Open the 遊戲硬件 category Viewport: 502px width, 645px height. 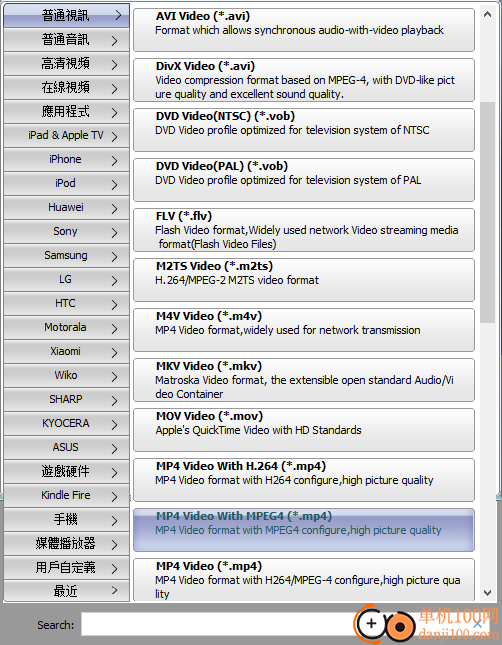click(x=67, y=471)
